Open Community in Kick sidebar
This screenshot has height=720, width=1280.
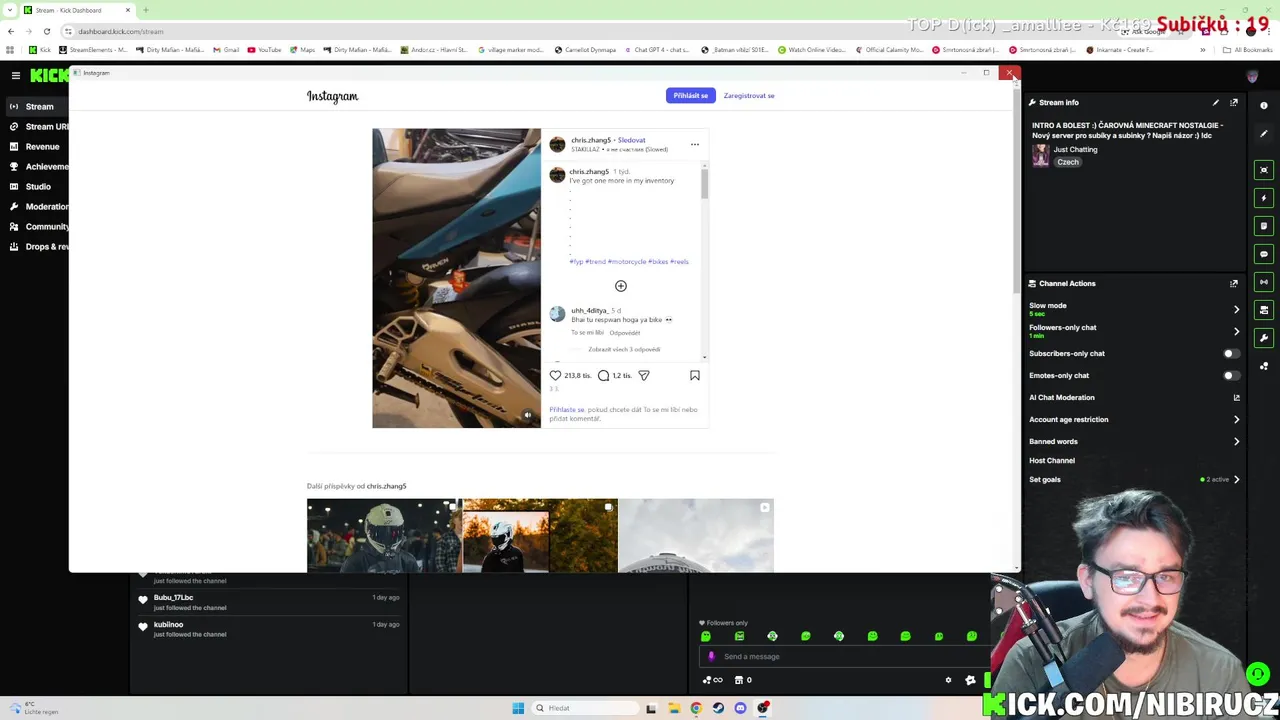click(38, 226)
